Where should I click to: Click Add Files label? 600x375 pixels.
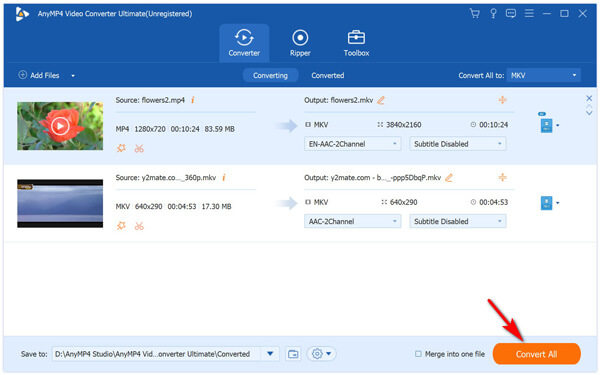(45, 75)
